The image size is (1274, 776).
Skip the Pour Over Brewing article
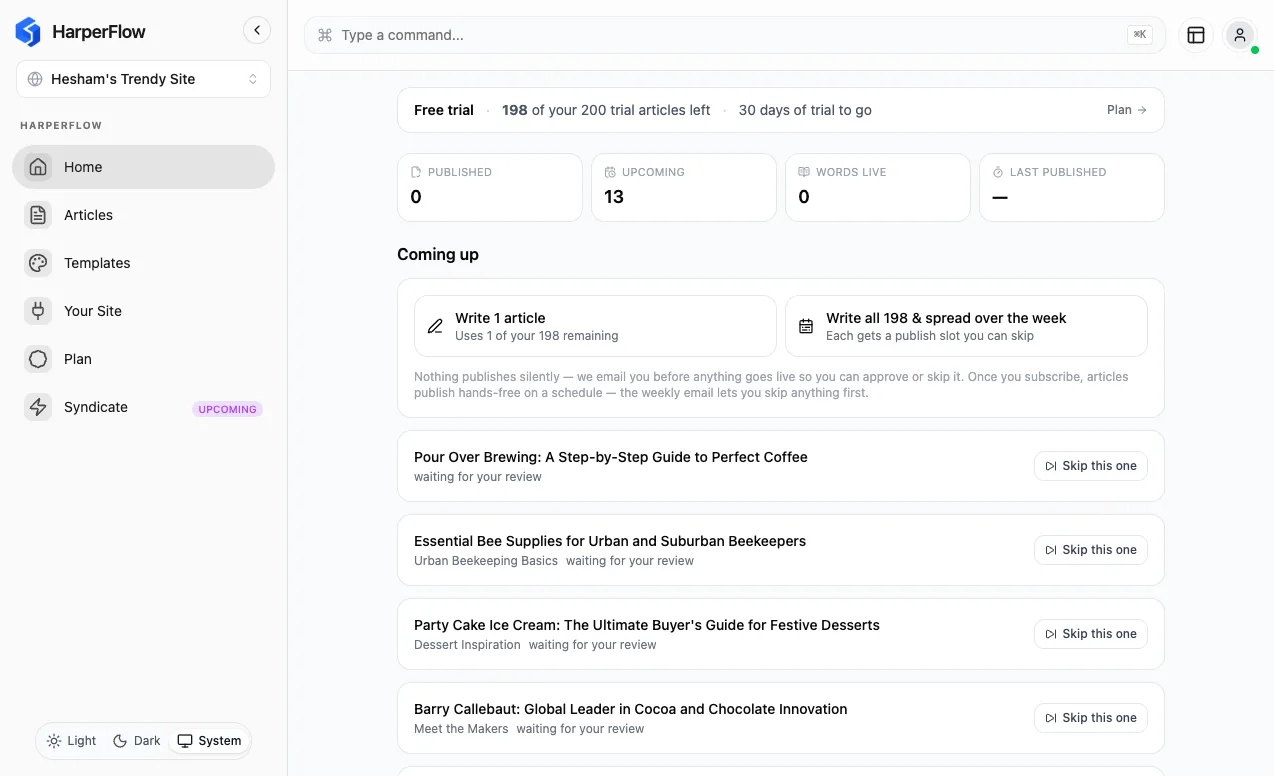coord(1091,466)
